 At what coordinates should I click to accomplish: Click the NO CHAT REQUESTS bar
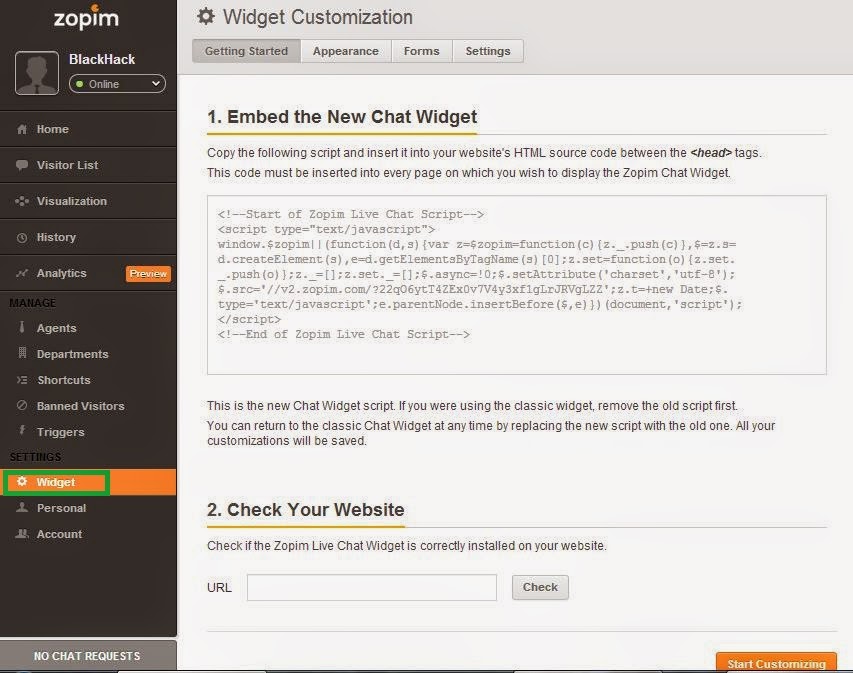pos(88,656)
